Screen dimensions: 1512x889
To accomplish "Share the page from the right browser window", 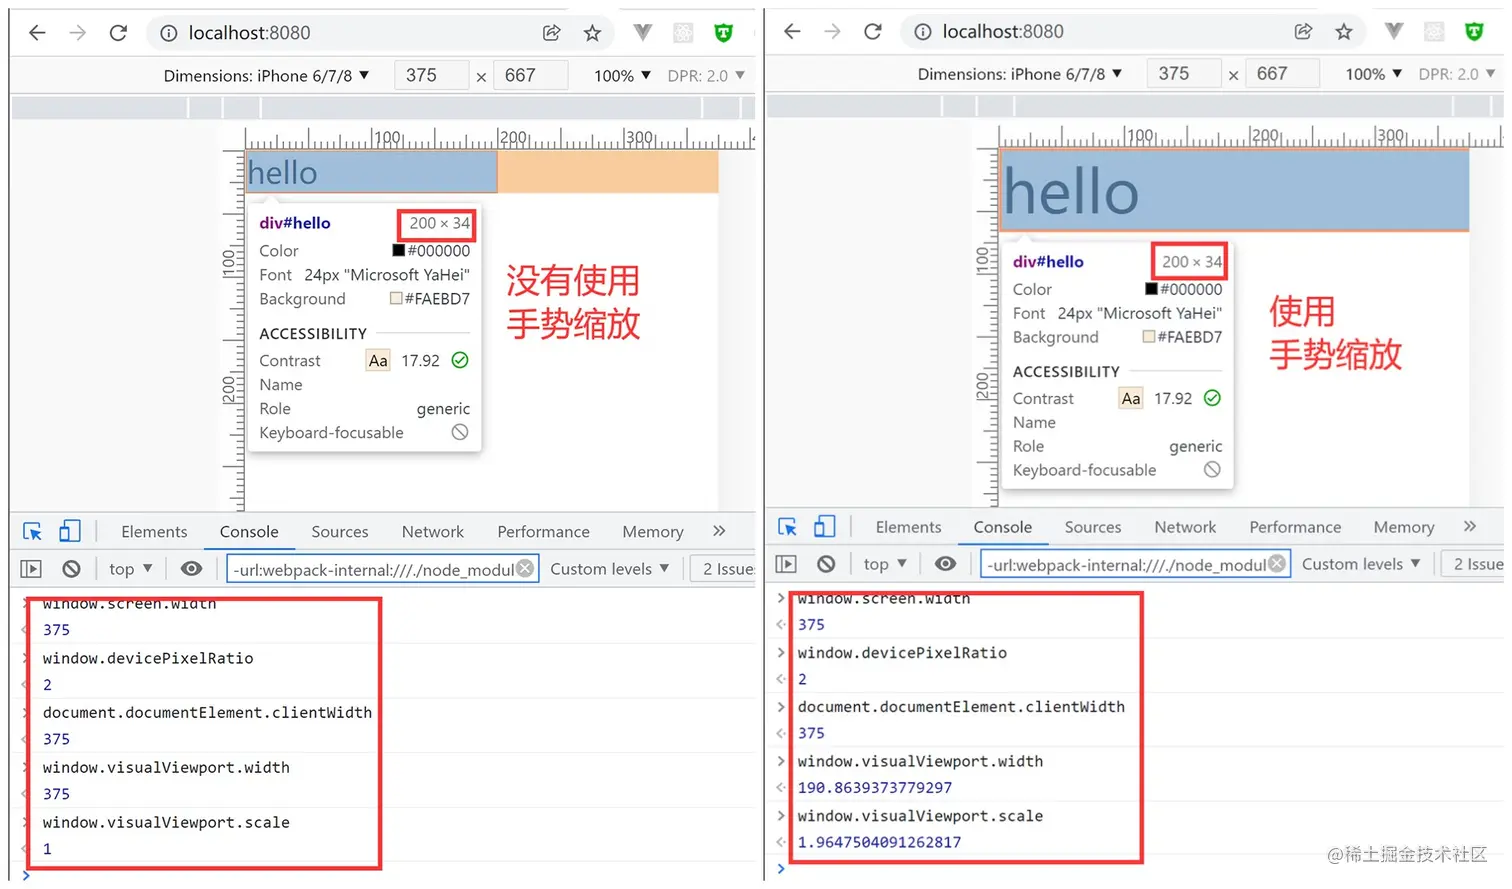I will pyautogui.click(x=1303, y=32).
